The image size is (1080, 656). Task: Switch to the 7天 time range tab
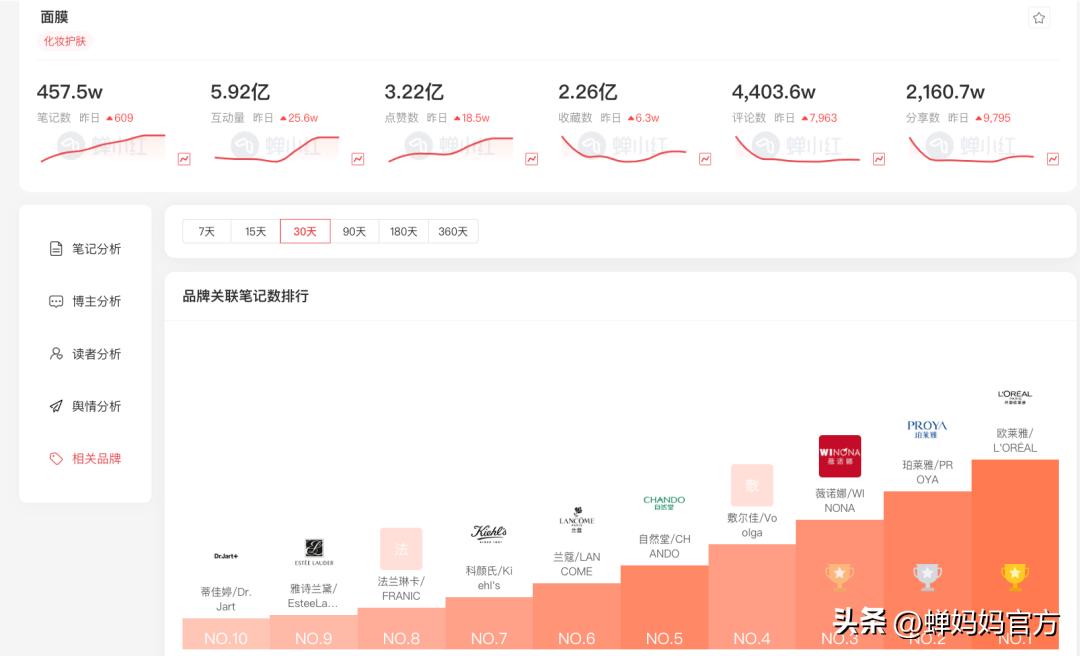click(x=205, y=231)
